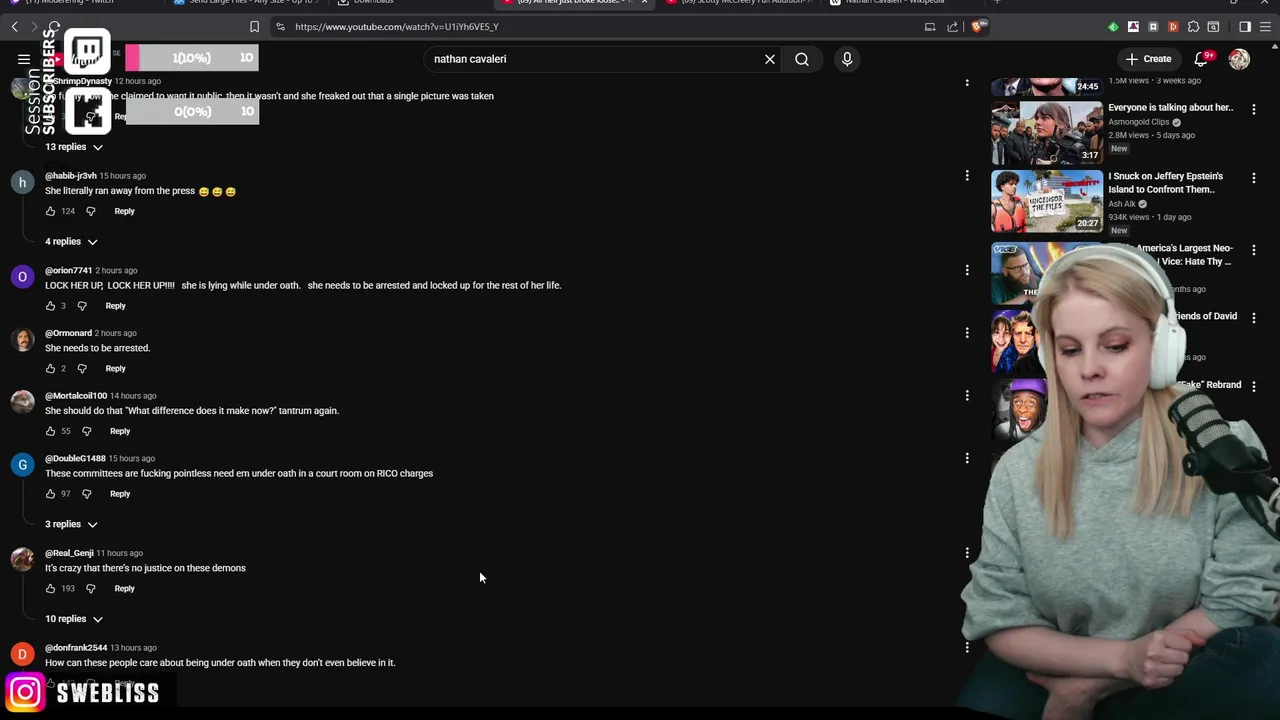Like the comment by @Mortalcoil100
The height and width of the screenshot is (720, 1280).
click(50, 431)
